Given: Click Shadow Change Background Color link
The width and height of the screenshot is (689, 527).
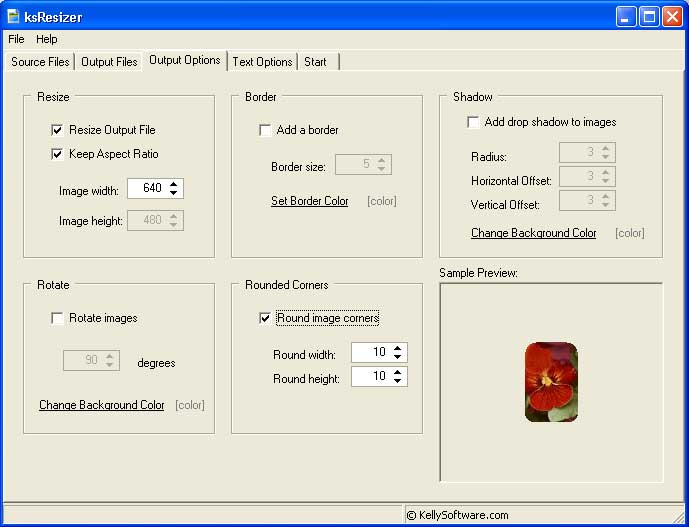Looking at the screenshot, I should point(533,233).
